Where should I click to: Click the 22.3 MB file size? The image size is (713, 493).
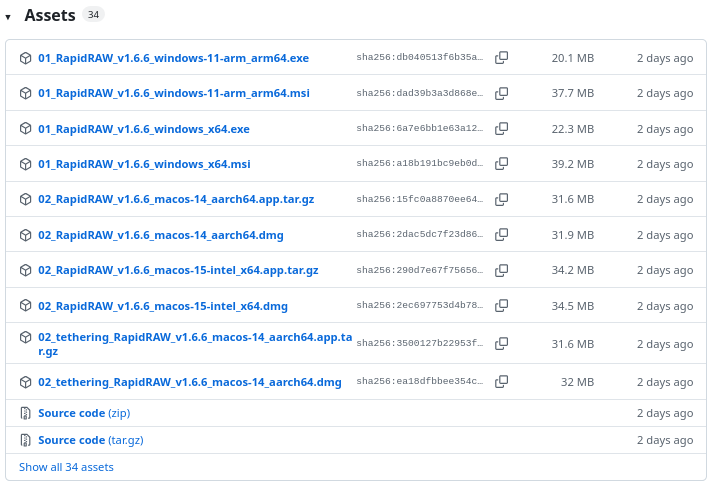(x=572, y=129)
